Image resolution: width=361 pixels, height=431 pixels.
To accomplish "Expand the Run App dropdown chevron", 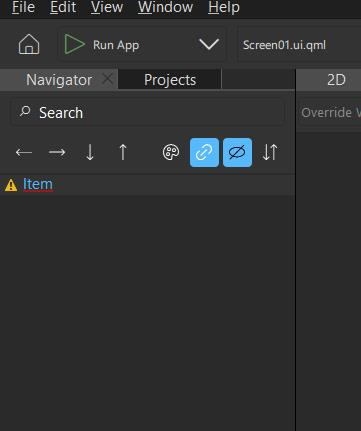I will point(209,44).
